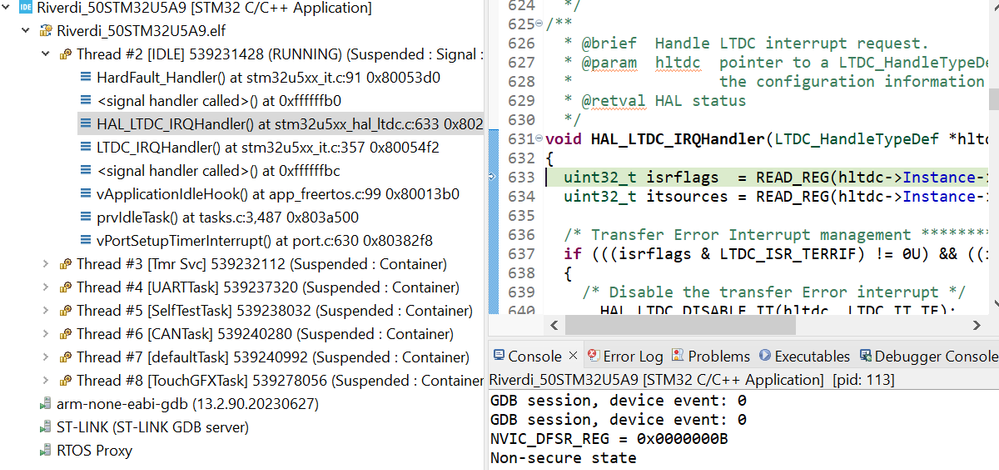Fold the comment block at line 625

(x=540, y=24)
